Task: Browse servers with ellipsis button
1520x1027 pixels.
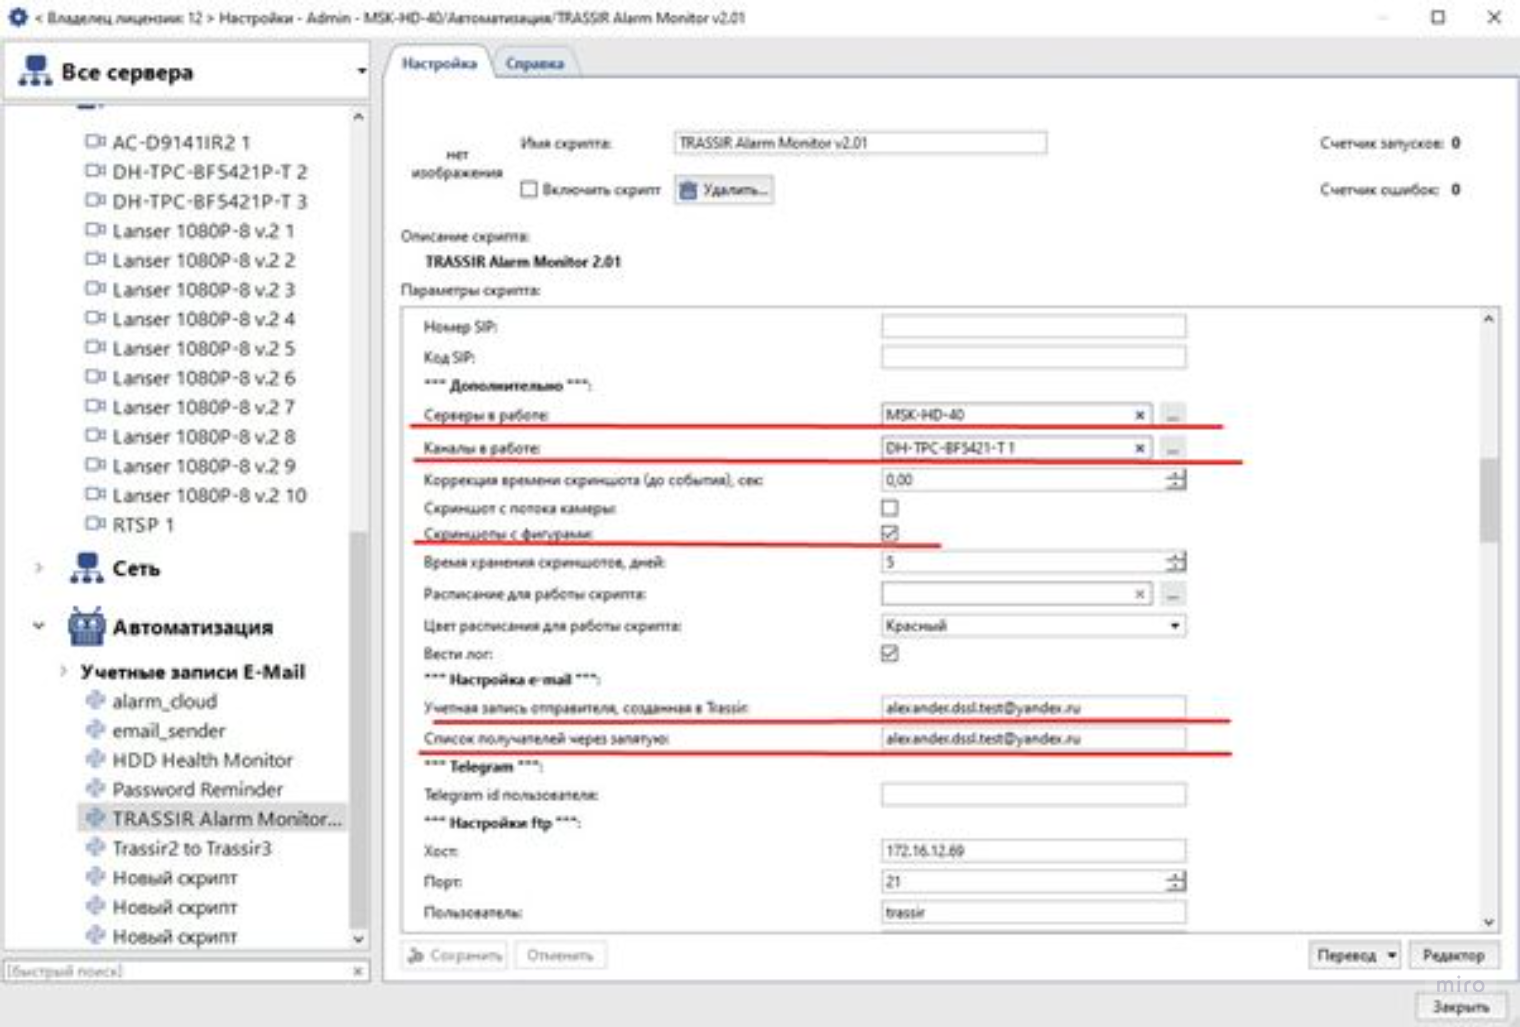Action: pyautogui.click(x=1173, y=415)
